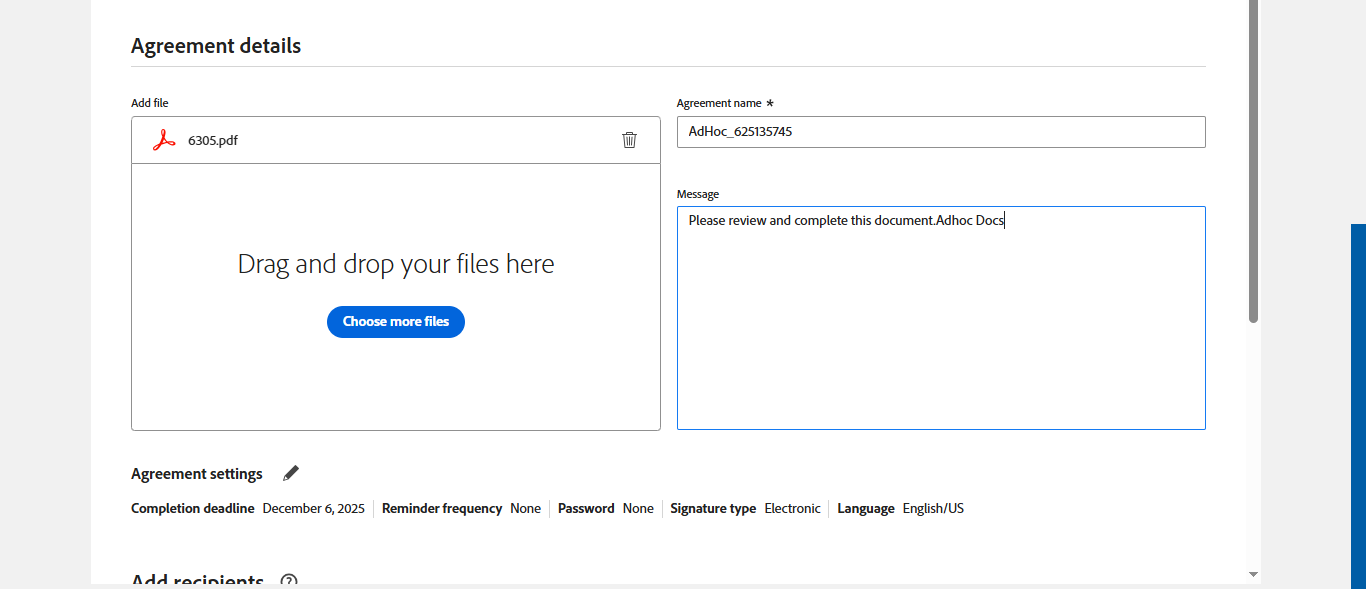Image resolution: width=1366 pixels, height=589 pixels.
Task: Click the vertical scrollbar thumb
Action: pyautogui.click(x=1253, y=160)
